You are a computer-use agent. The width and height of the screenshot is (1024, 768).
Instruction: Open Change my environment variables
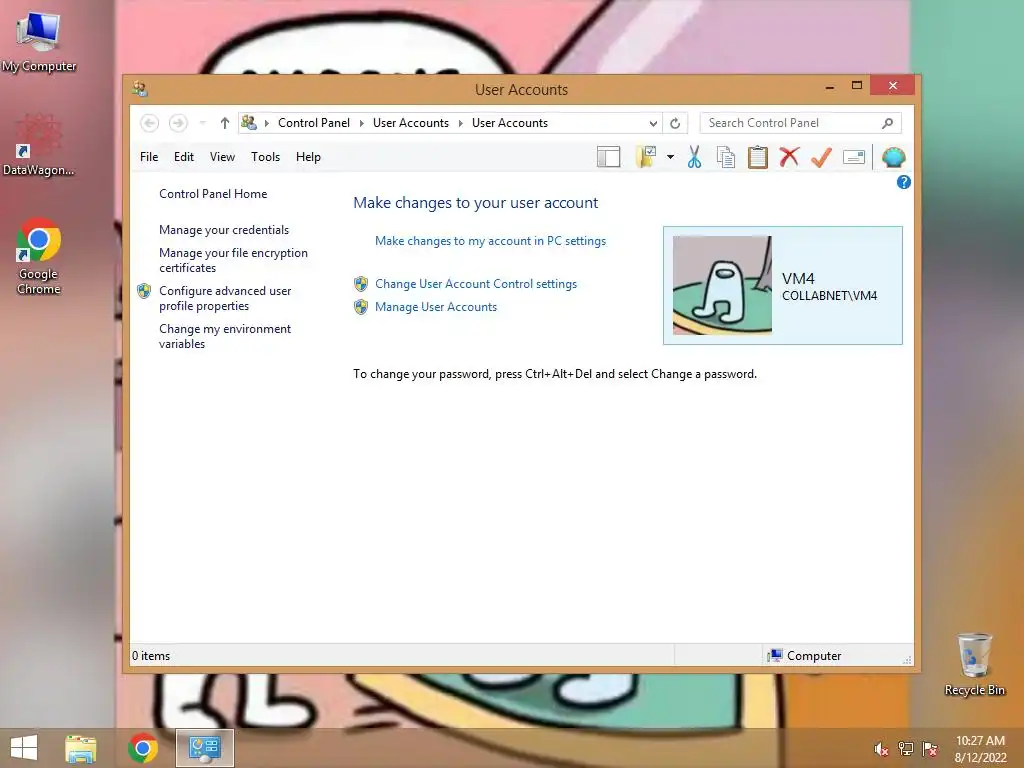(225, 336)
